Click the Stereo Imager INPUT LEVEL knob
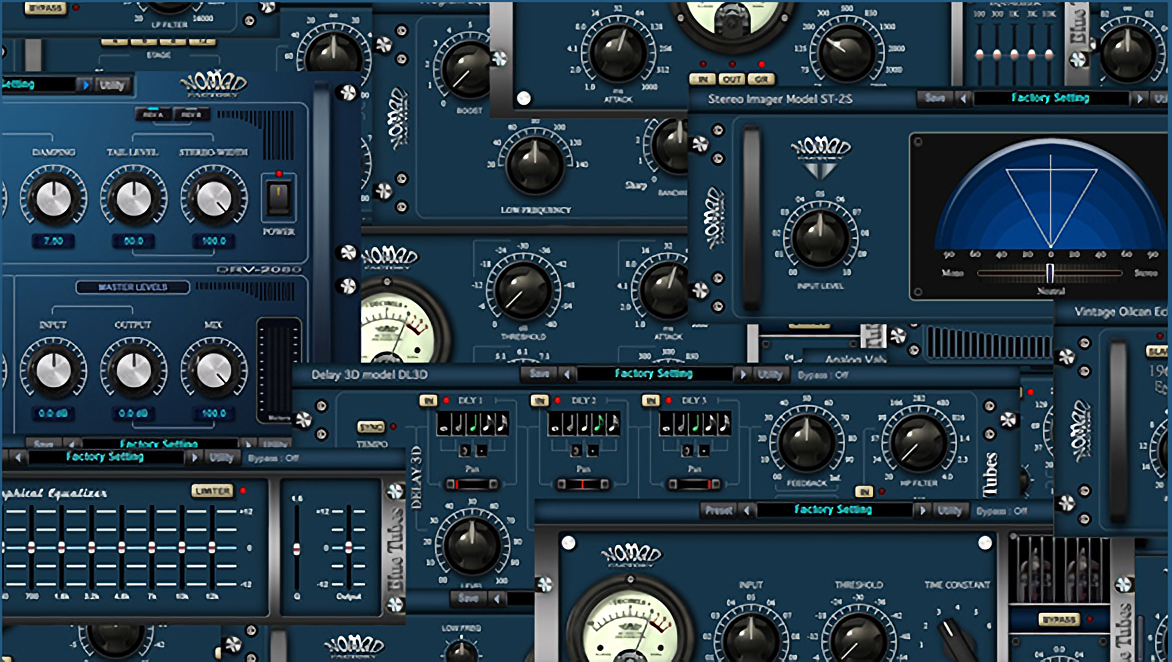This screenshot has width=1172, height=662. [x=820, y=238]
